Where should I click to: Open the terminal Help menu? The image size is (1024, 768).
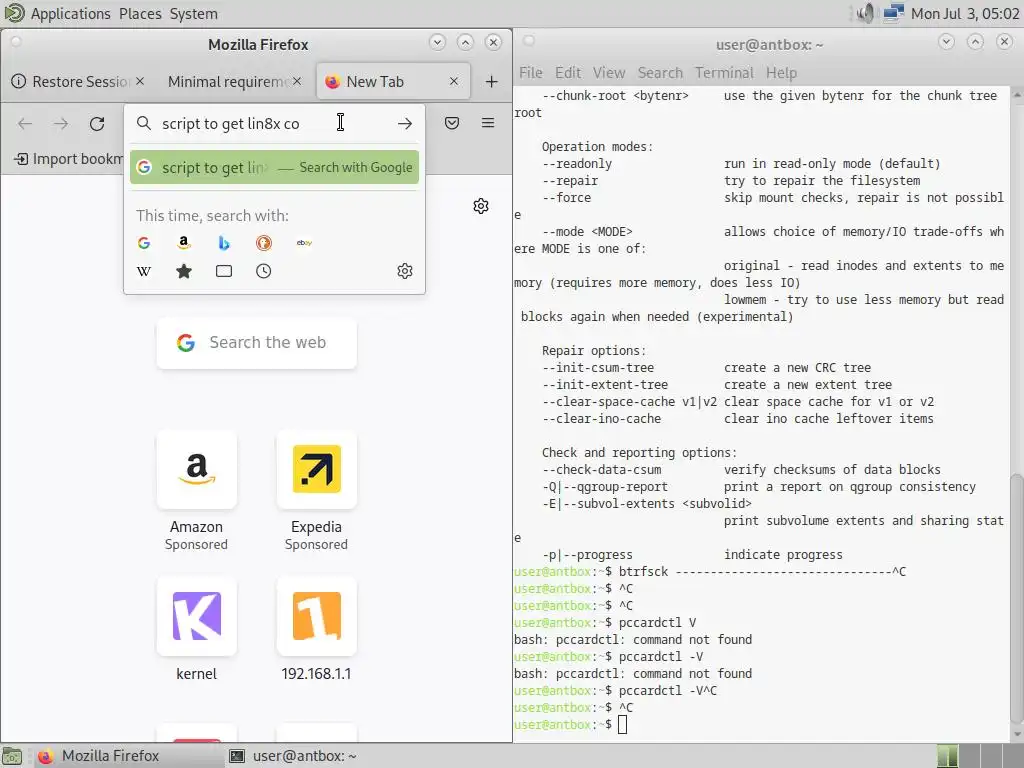pyautogui.click(x=781, y=72)
